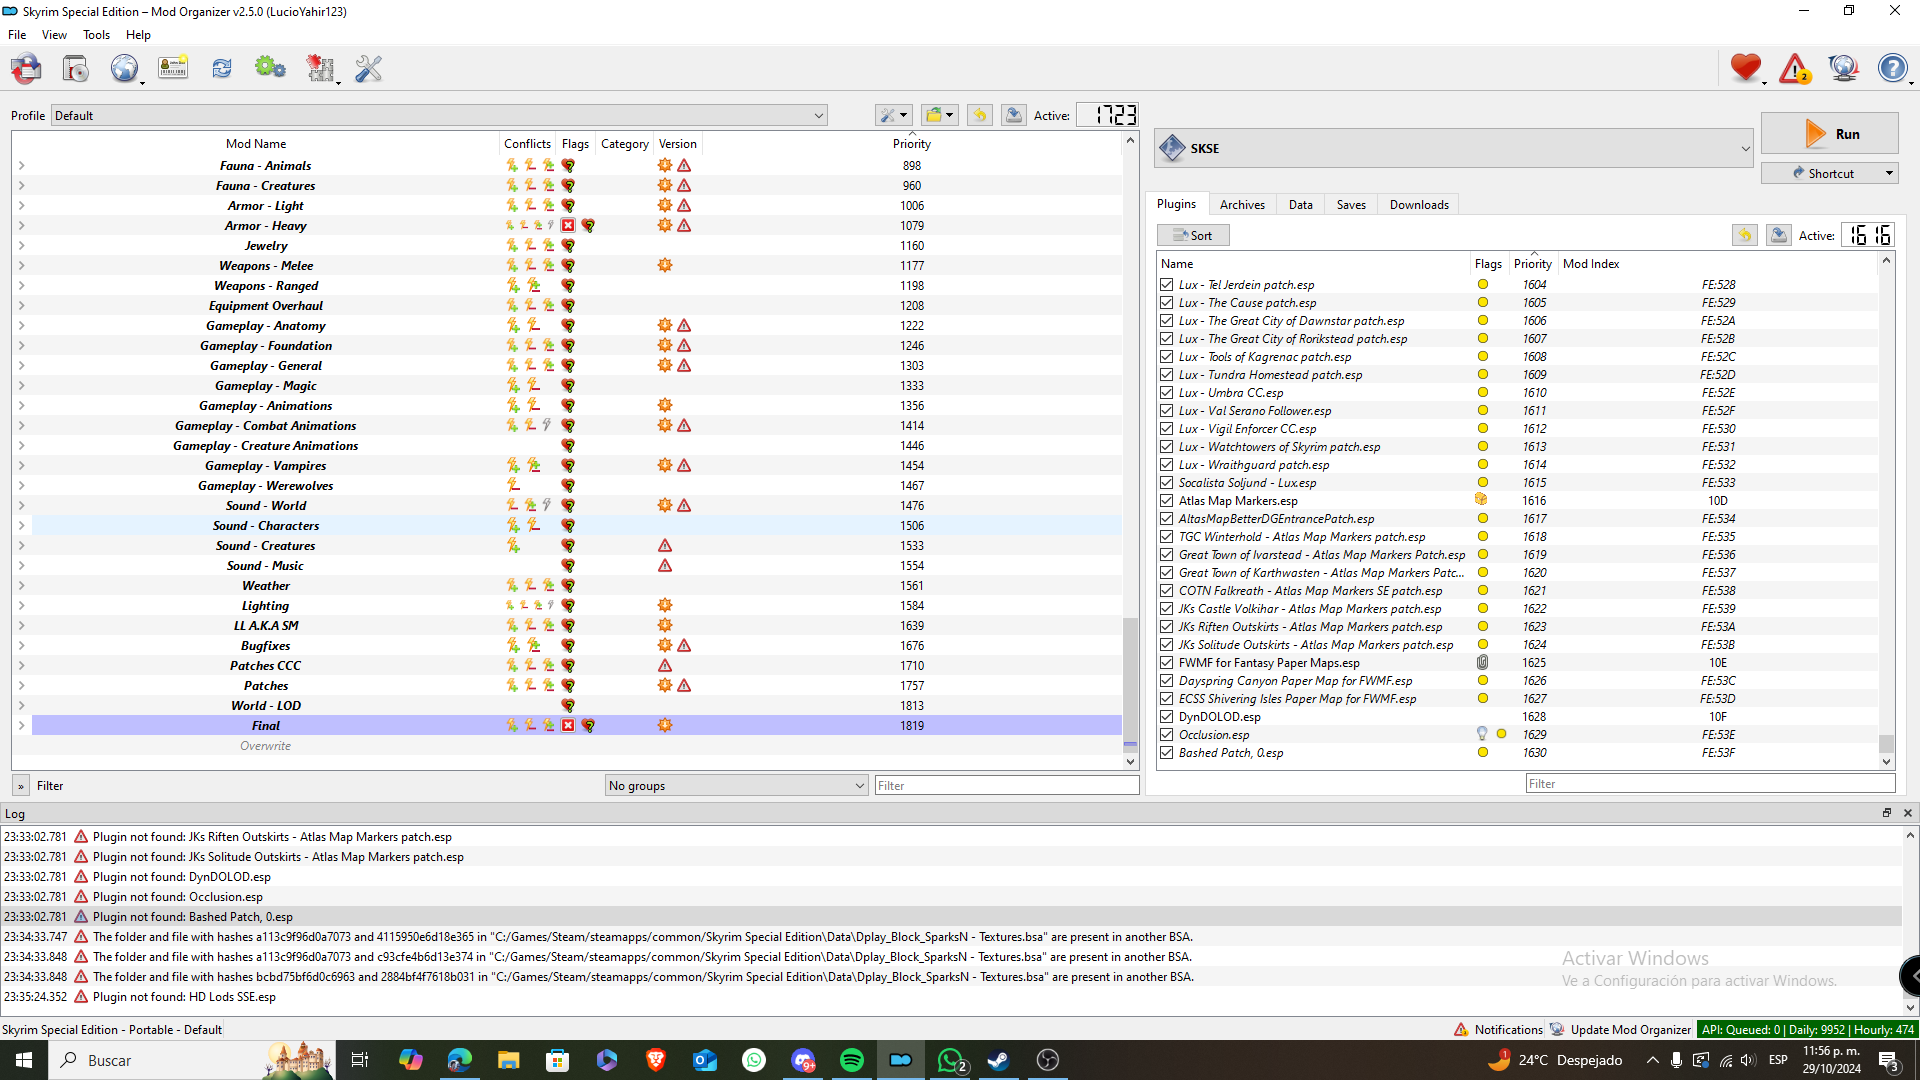Click create backup icon in Plugins panel
This screenshot has width=1920, height=1080.
coord(1778,235)
